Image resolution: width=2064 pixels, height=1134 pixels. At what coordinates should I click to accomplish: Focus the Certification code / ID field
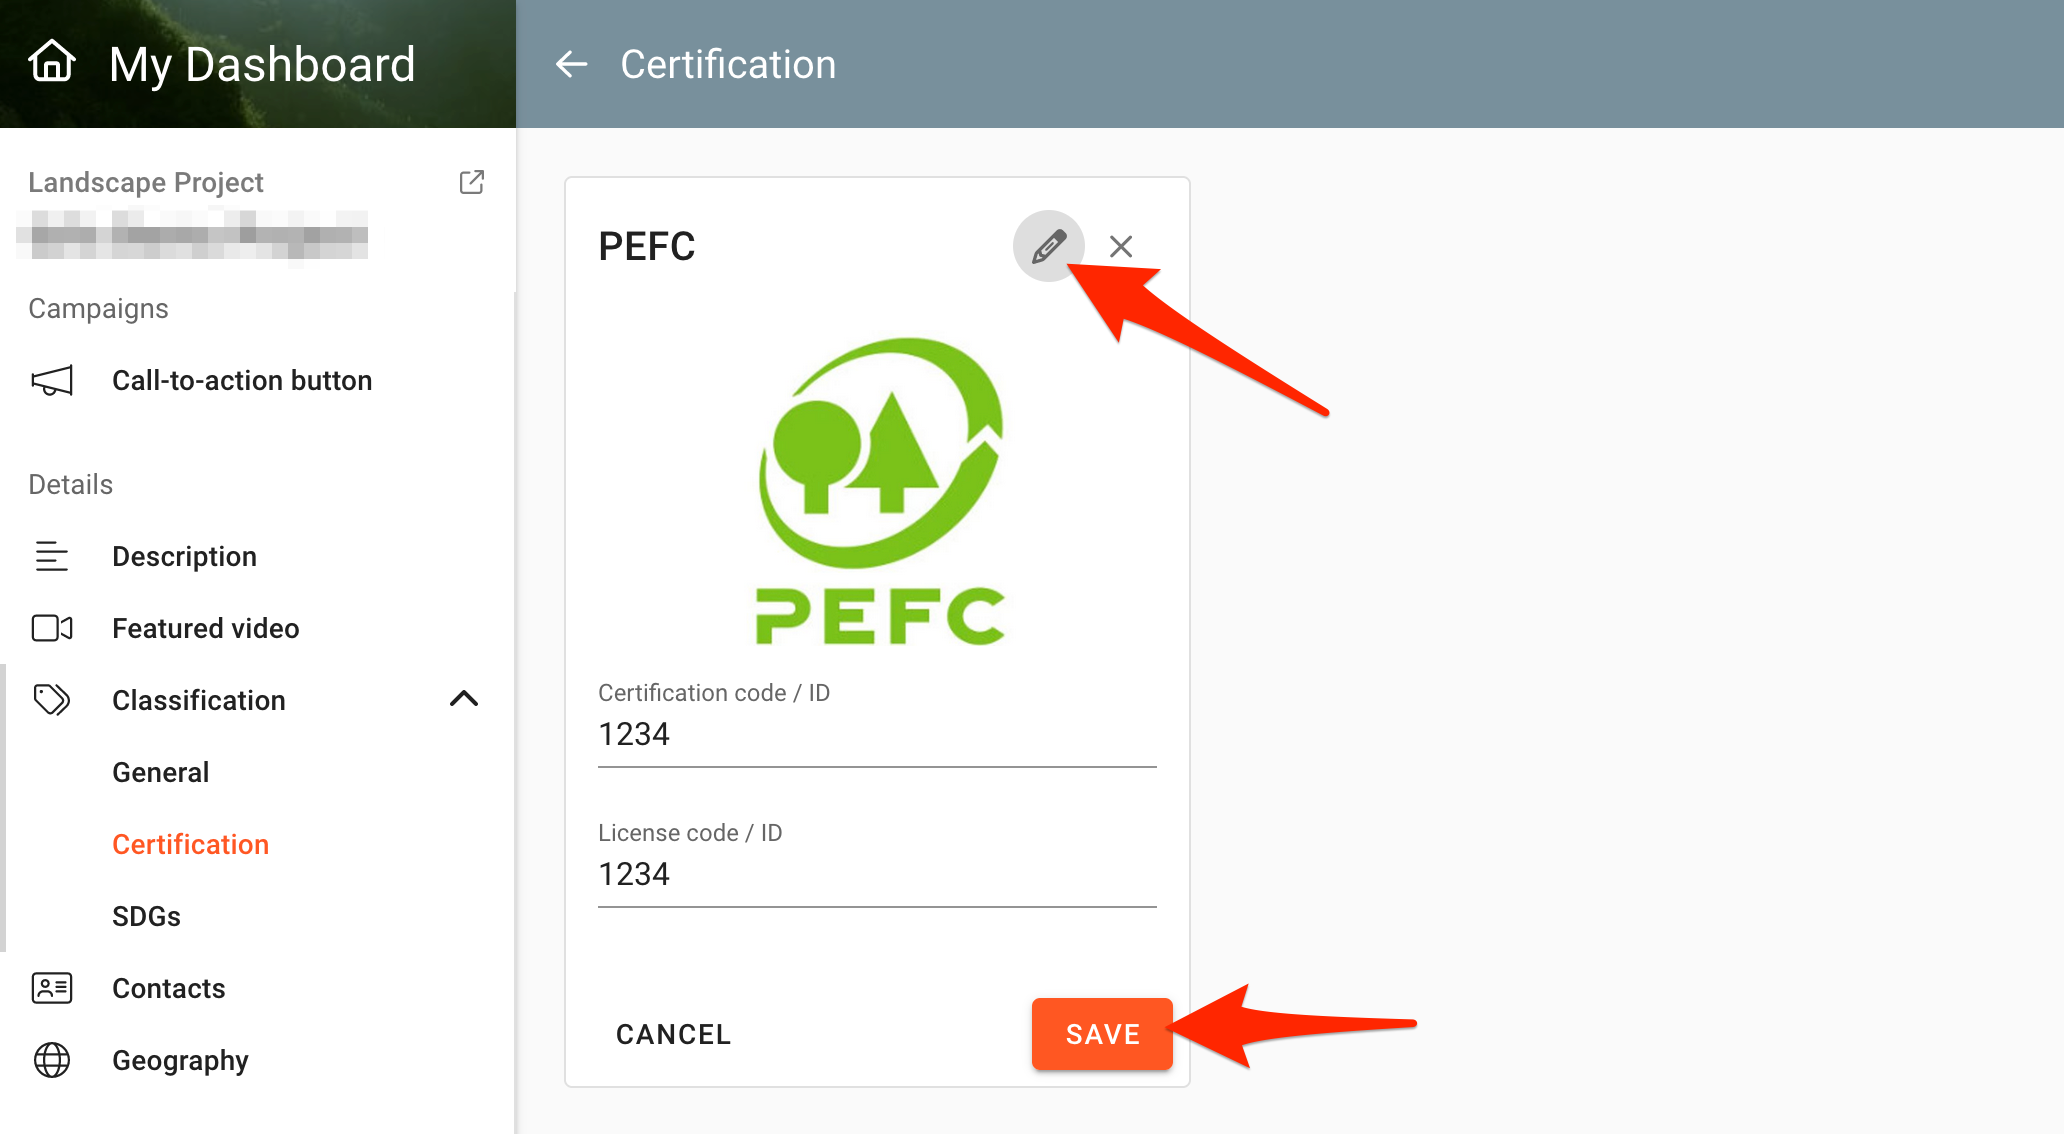(x=876, y=735)
